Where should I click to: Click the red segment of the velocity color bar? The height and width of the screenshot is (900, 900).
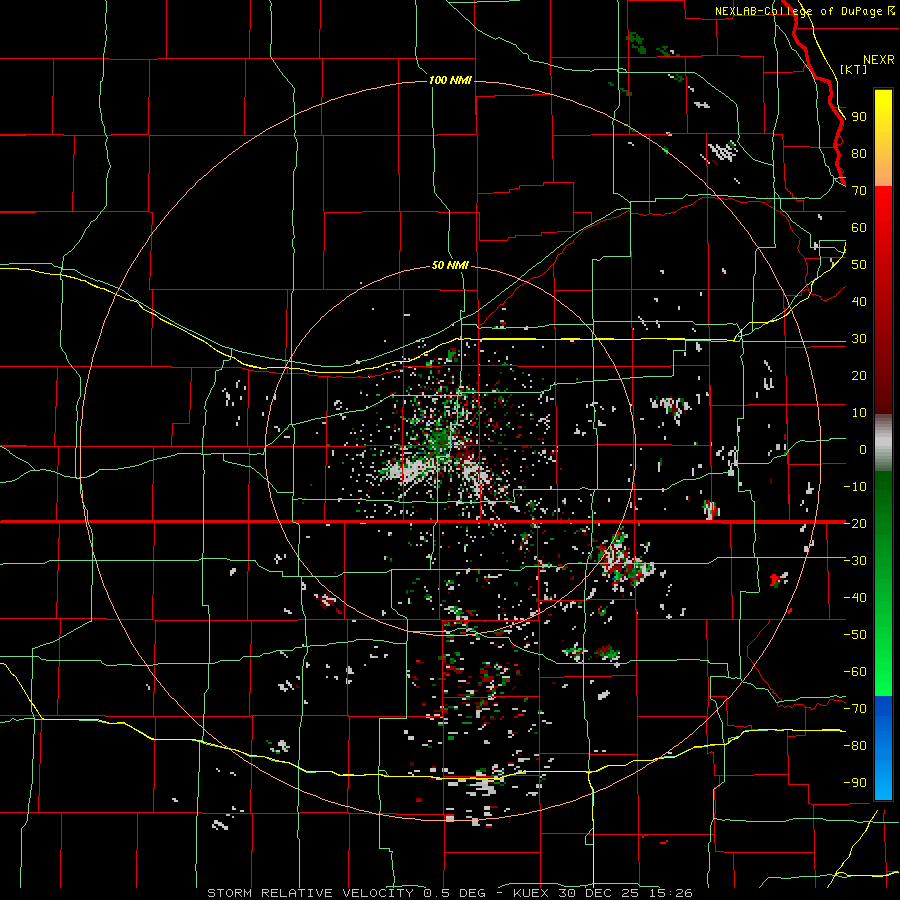click(883, 300)
